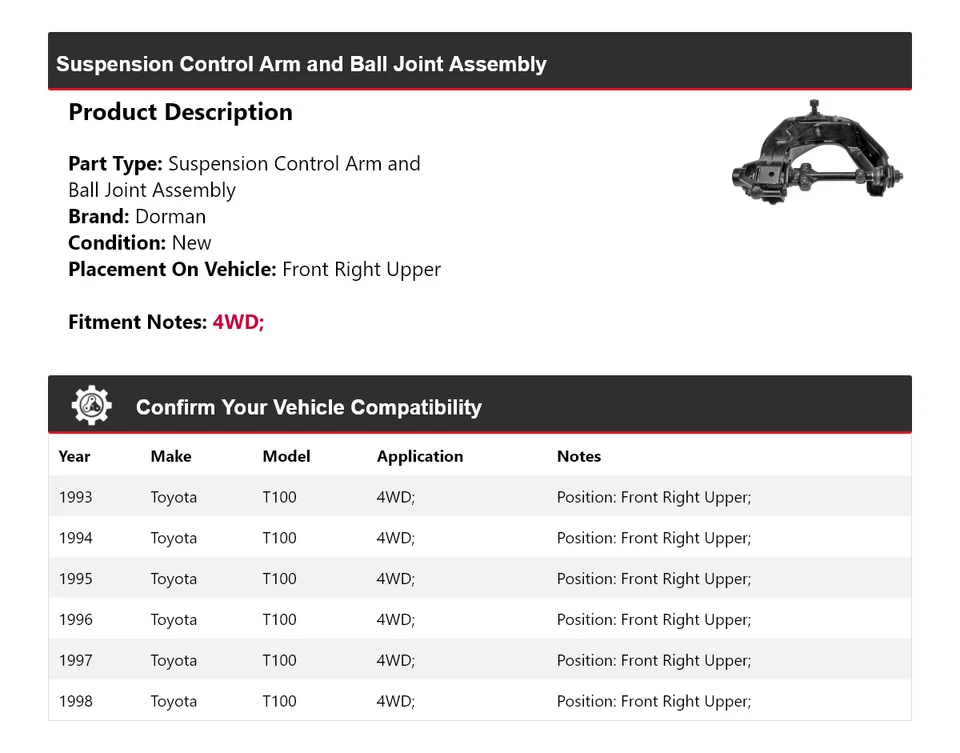Click the Application column header

tap(420, 456)
